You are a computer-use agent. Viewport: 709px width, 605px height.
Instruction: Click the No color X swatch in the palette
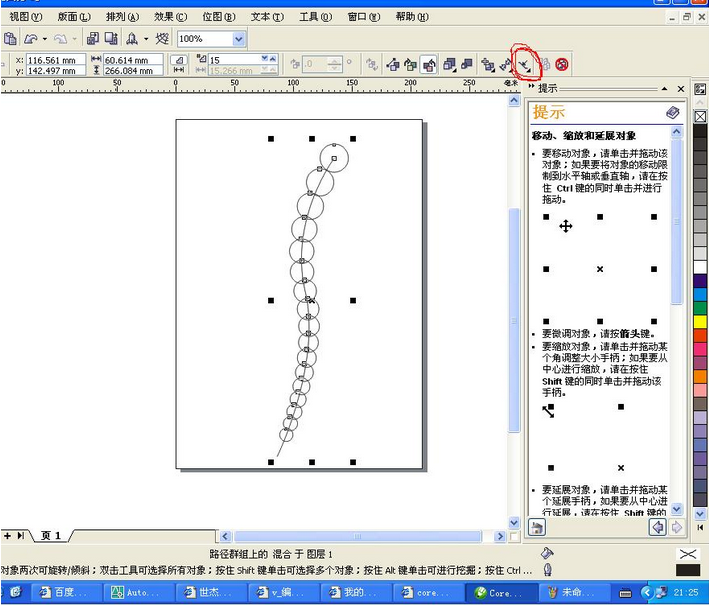coord(700,117)
